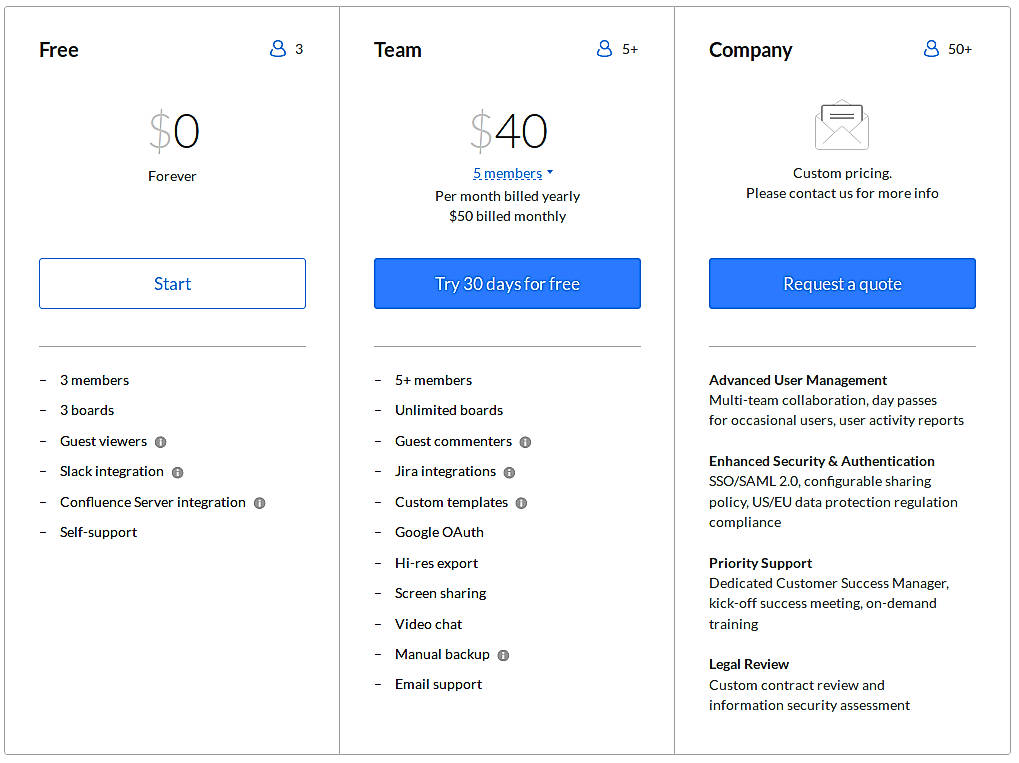Click user icon in Company plan header
This screenshot has height=763, width=1019.
[931, 49]
